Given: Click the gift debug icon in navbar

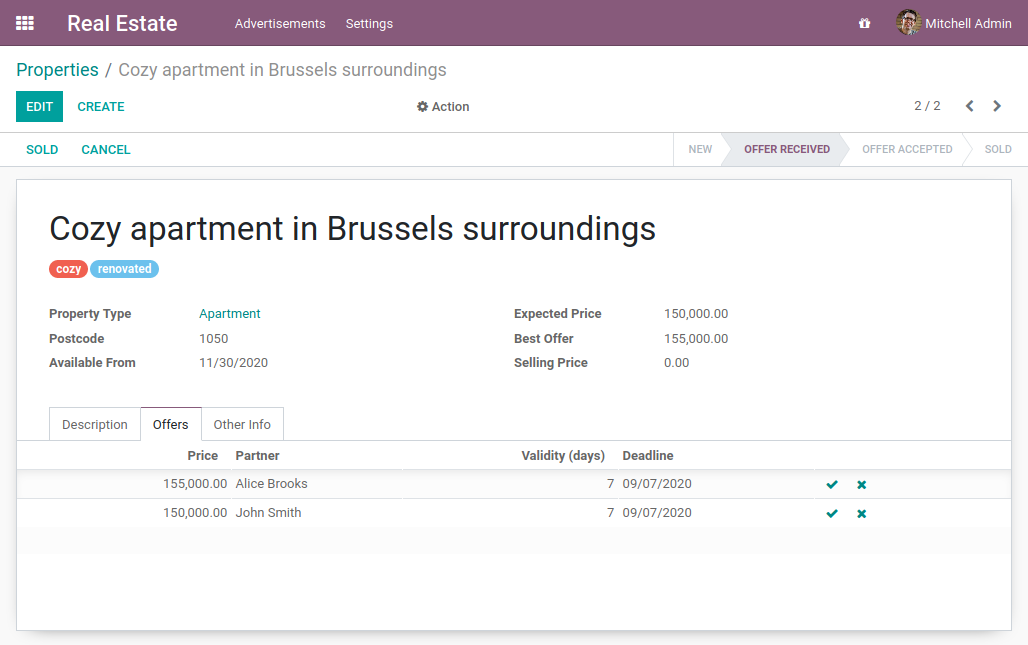Looking at the screenshot, I should tap(864, 23).
